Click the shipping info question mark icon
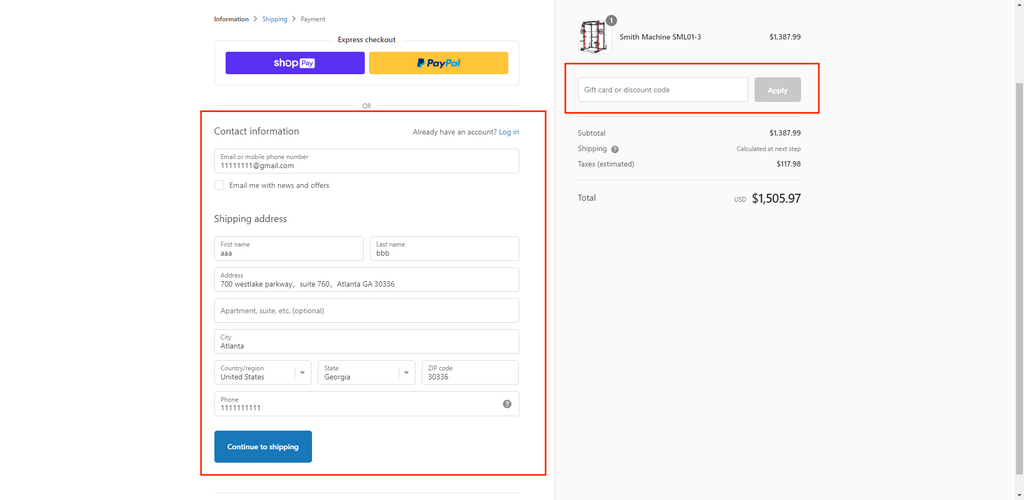This screenshot has width=1024, height=500. (x=615, y=149)
